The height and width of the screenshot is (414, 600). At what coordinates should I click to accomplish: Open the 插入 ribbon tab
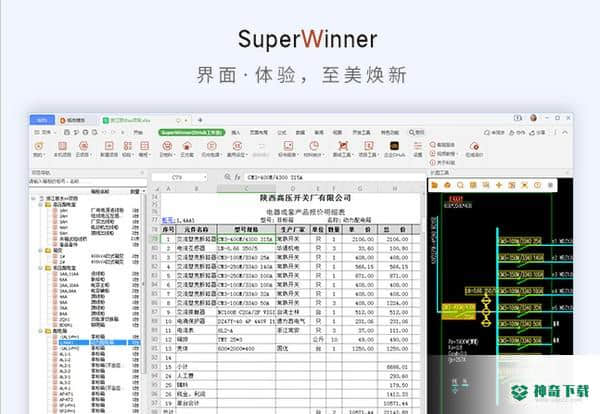[236, 132]
